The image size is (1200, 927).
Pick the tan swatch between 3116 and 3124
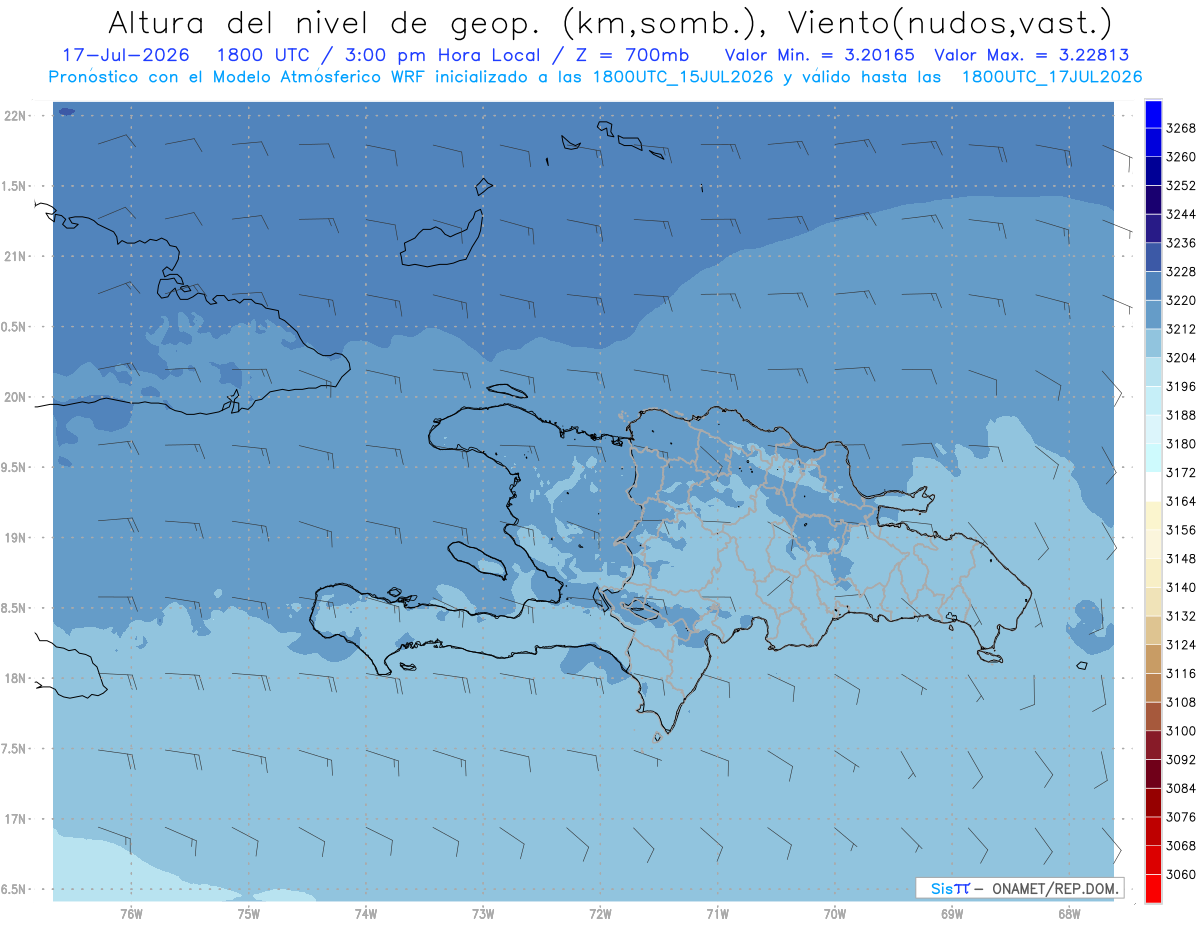click(x=1153, y=659)
